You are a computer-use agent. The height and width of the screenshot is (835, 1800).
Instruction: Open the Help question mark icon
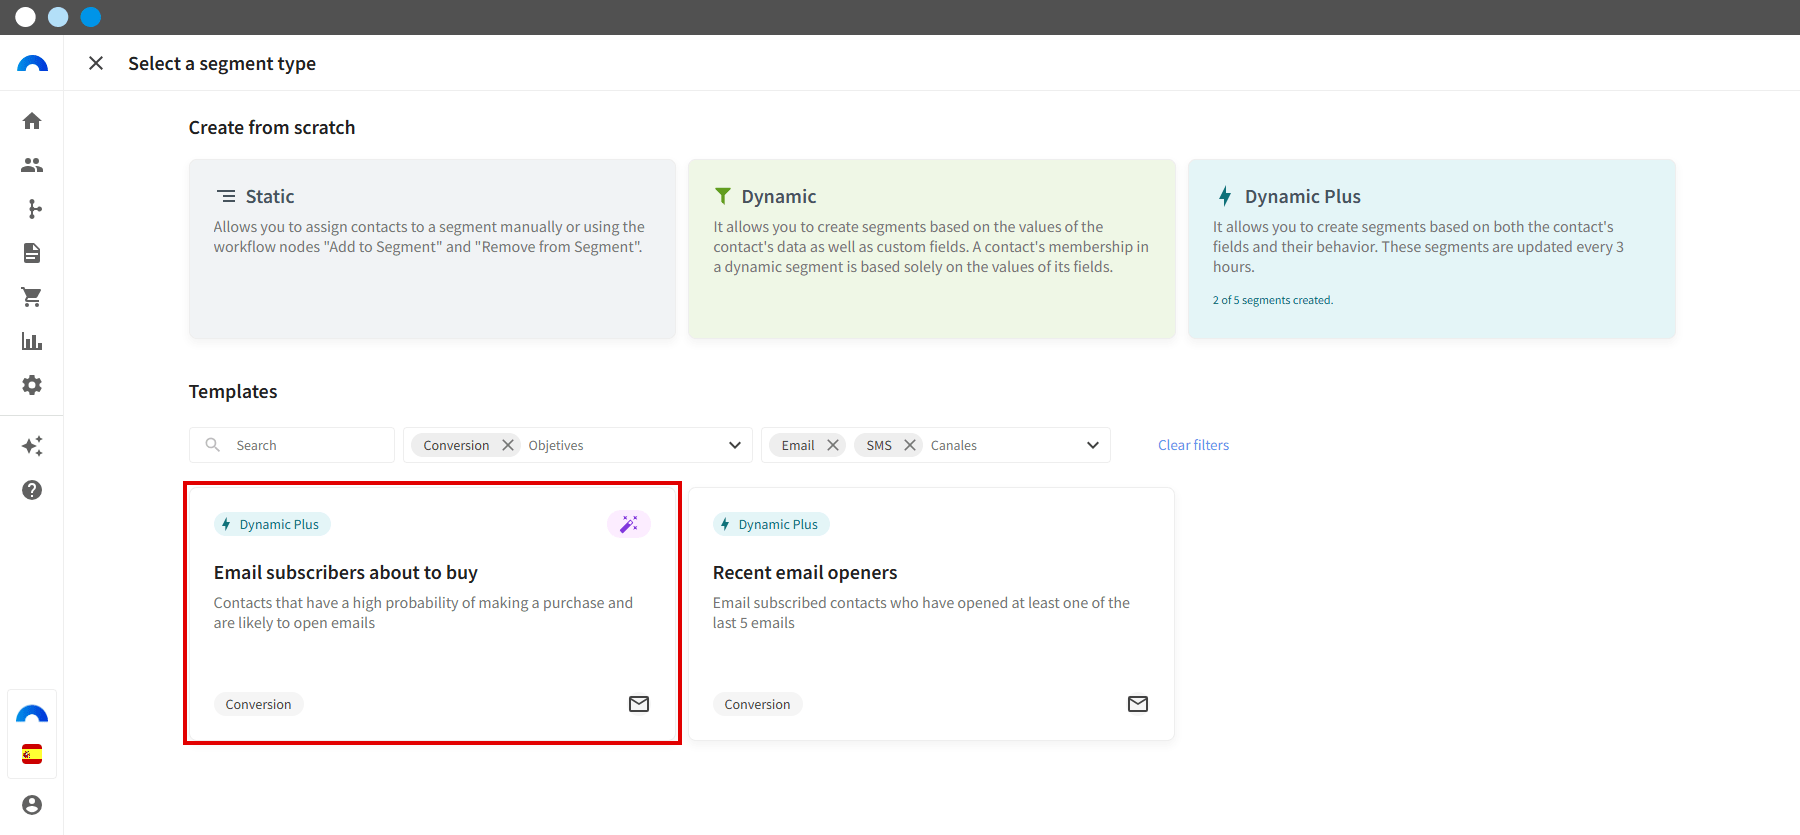point(32,490)
